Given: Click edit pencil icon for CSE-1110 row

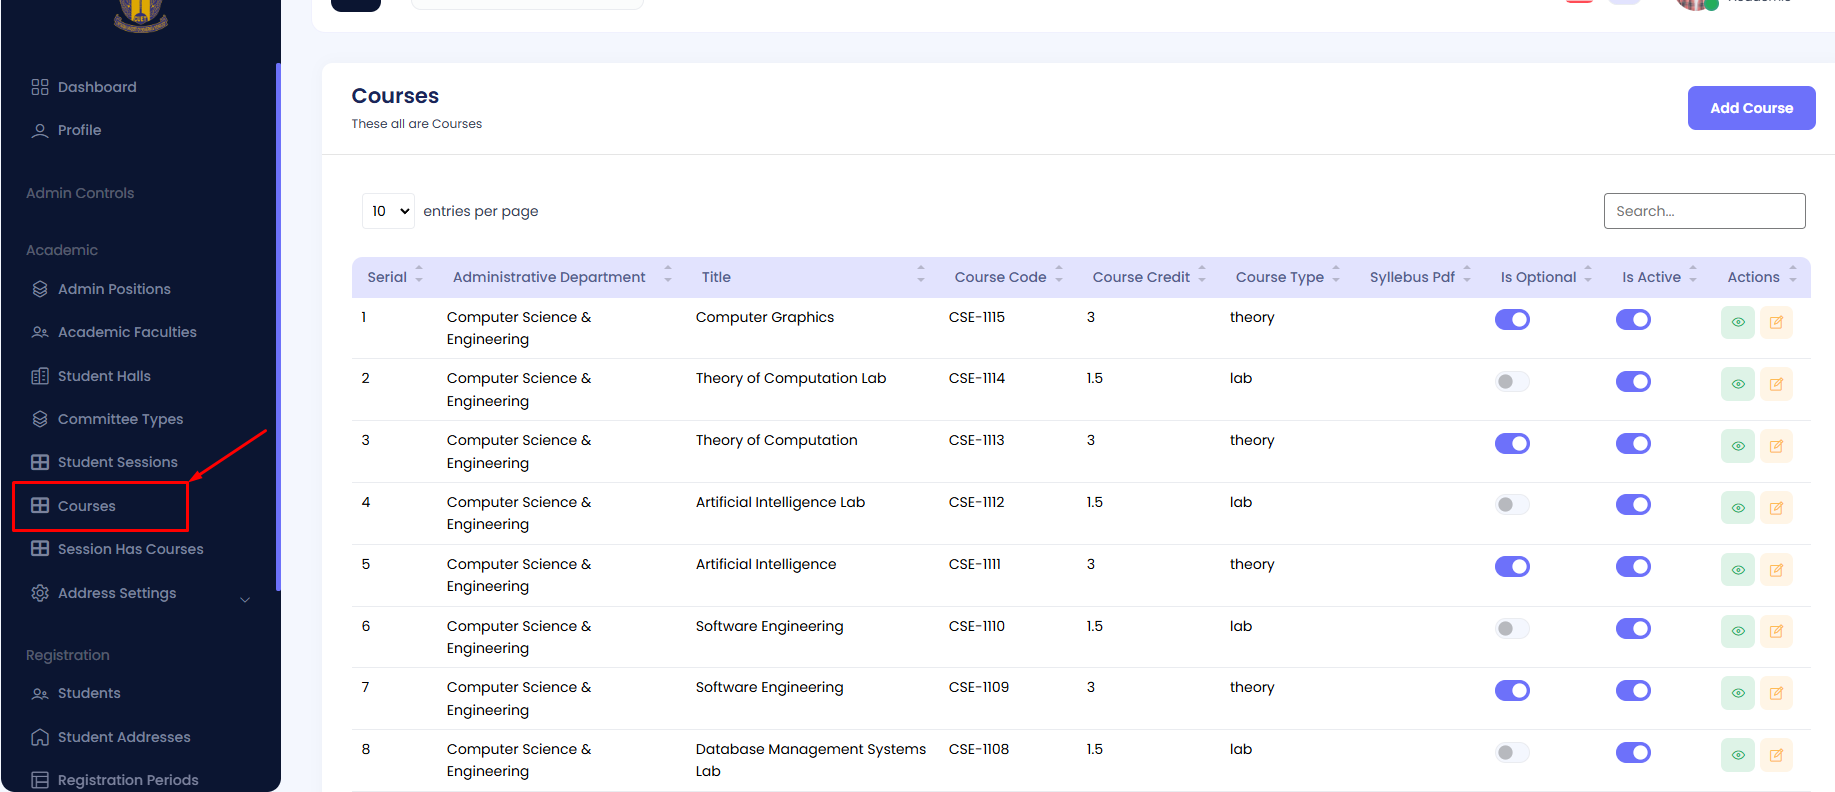Looking at the screenshot, I should 1776,631.
